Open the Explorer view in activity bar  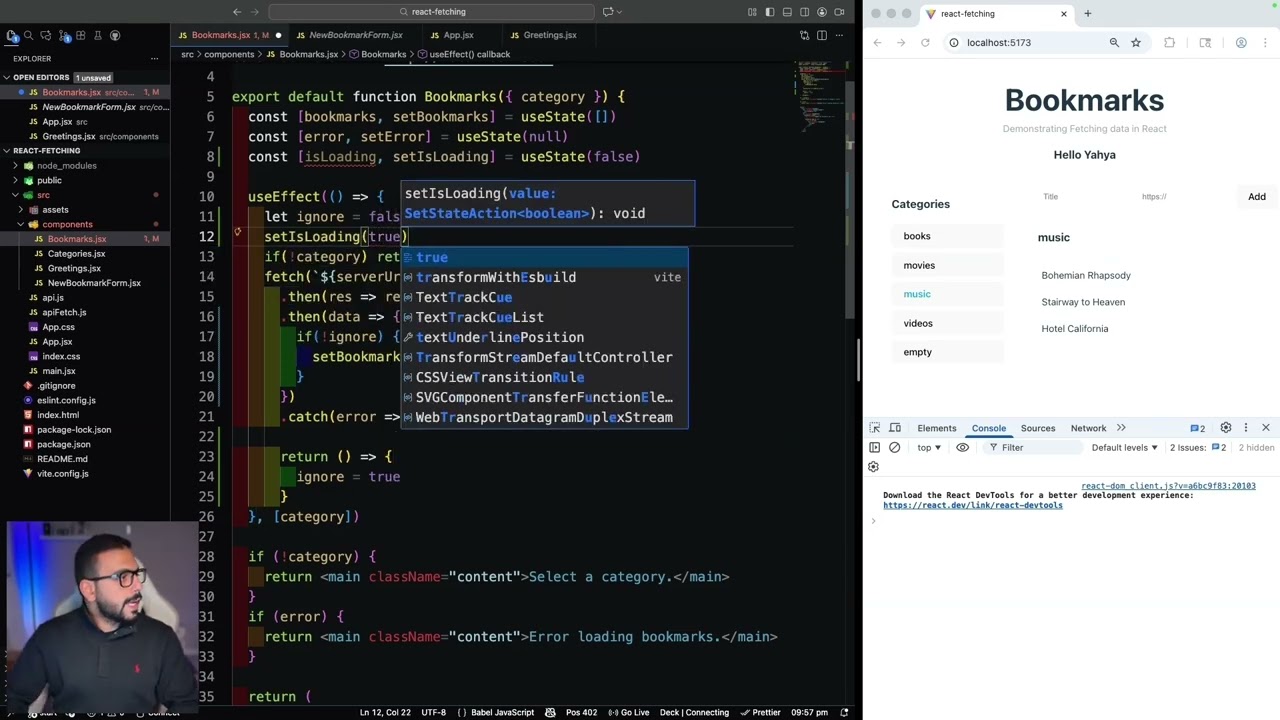tap(11, 35)
